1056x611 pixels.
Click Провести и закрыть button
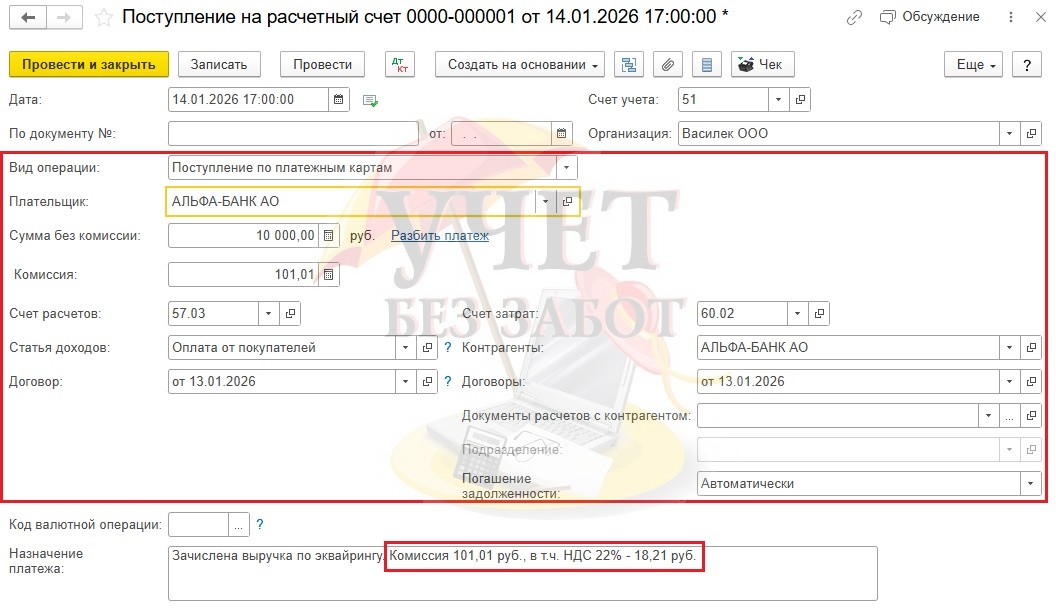click(x=89, y=64)
